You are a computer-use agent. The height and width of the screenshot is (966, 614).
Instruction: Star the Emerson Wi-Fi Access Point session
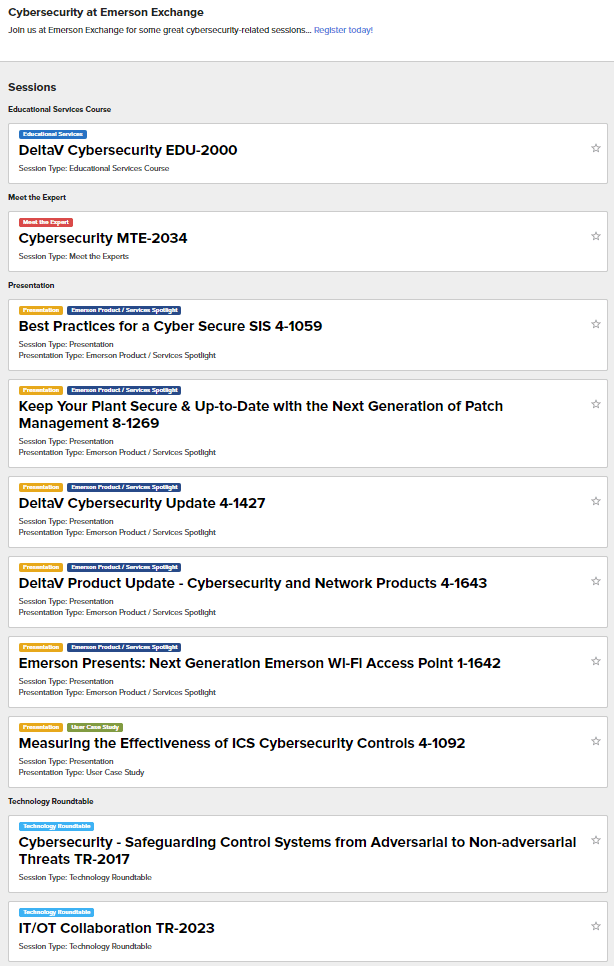(596, 661)
